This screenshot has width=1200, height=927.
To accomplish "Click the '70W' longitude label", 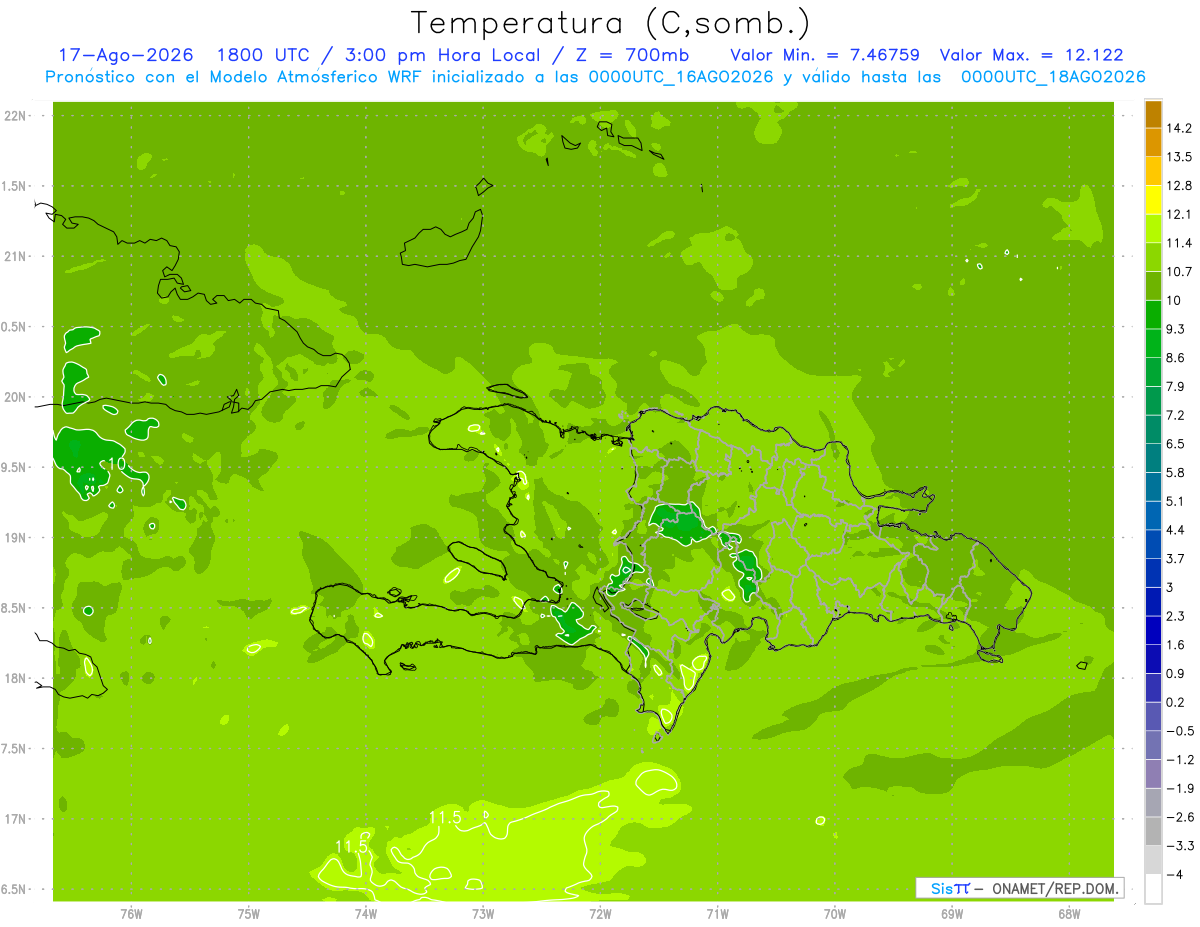I will tap(834, 913).
